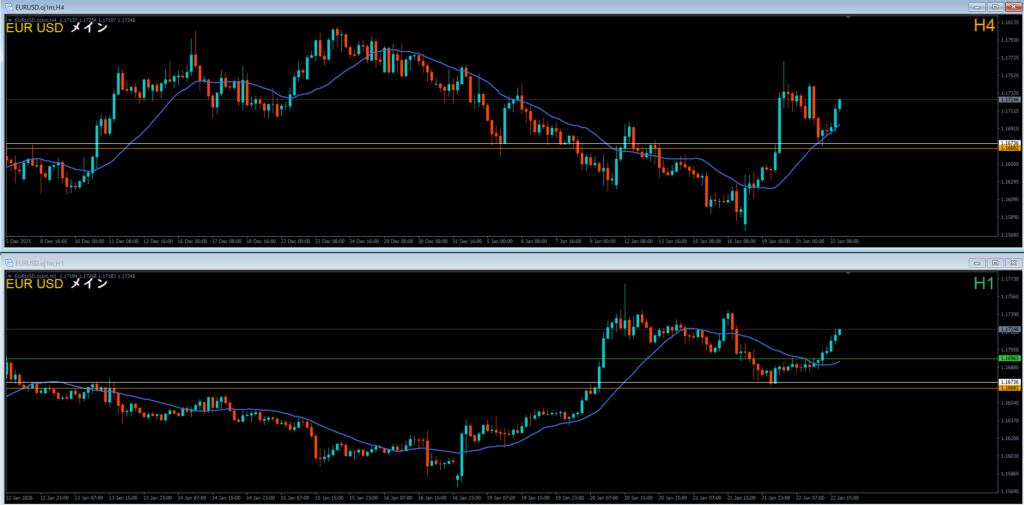The image size is (1024, 505).
Task: Expand the arrow beside EURUSD.oj1m,H4 info text
Action: point(8,18)
